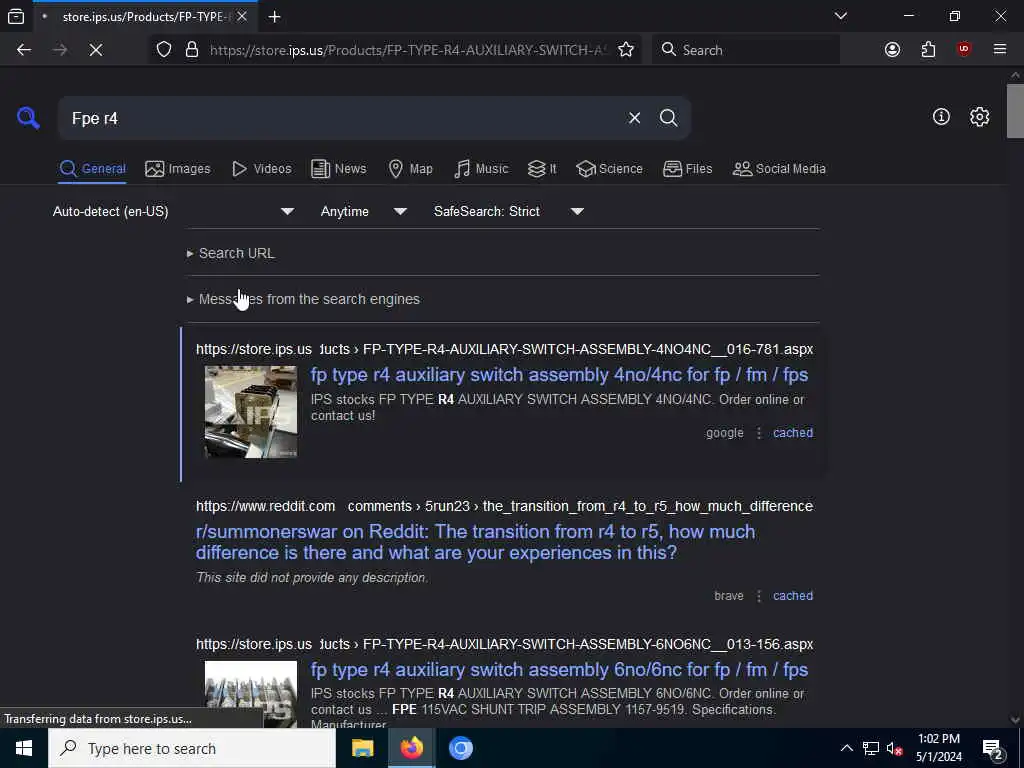Click the site padlock icon
This screenshot has height=768, width=1024.
tap(191, 50)
